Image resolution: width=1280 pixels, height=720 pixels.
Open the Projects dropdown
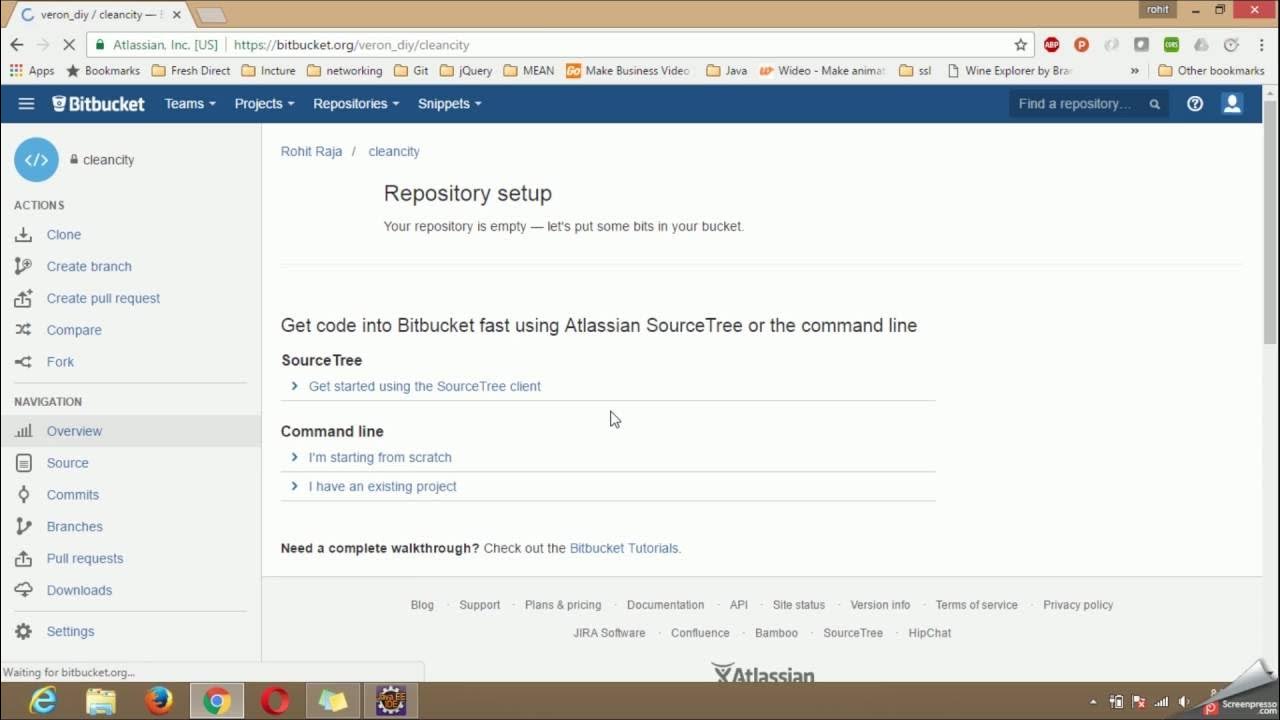coord(264,104)
